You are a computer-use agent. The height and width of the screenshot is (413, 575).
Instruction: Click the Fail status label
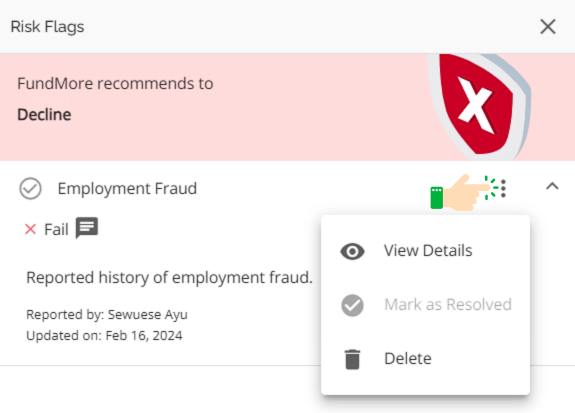coord(56,230)
